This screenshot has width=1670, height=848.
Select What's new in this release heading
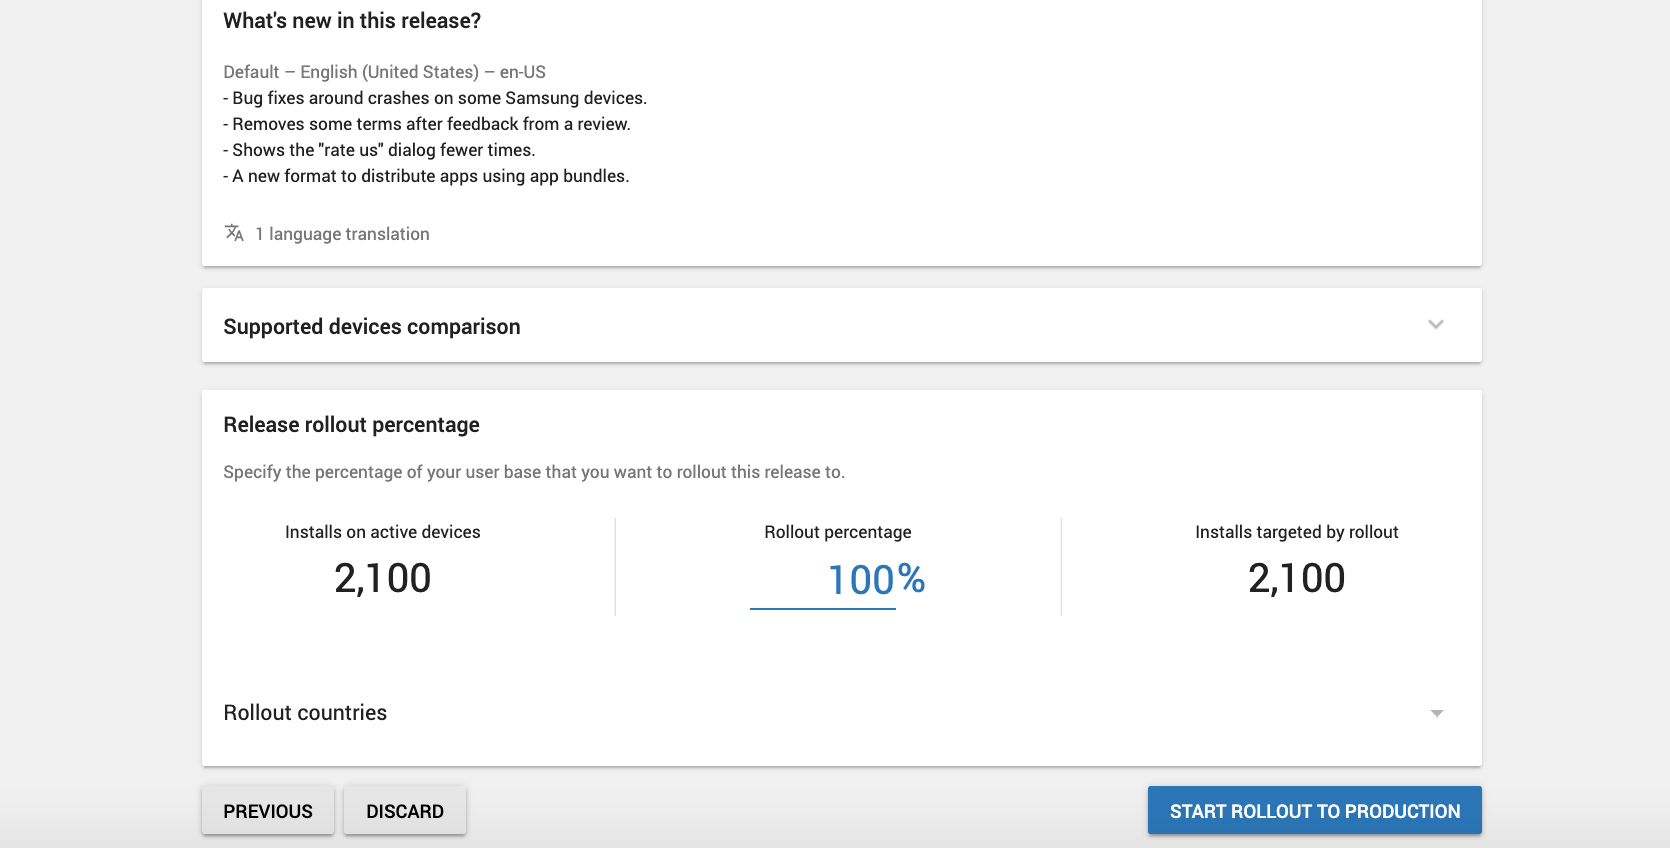tap(352, 21)
